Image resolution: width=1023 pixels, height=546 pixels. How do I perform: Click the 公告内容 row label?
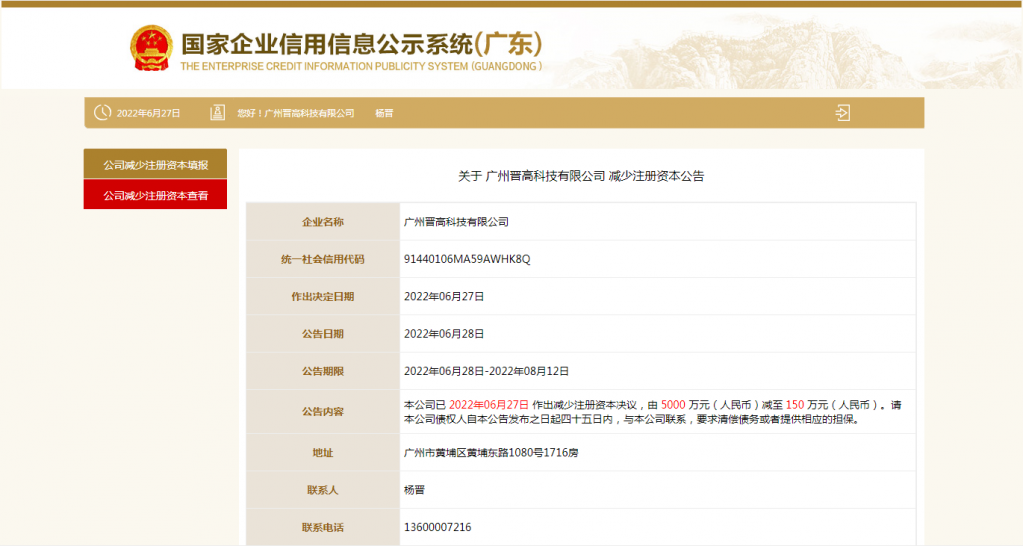(322, 412)
